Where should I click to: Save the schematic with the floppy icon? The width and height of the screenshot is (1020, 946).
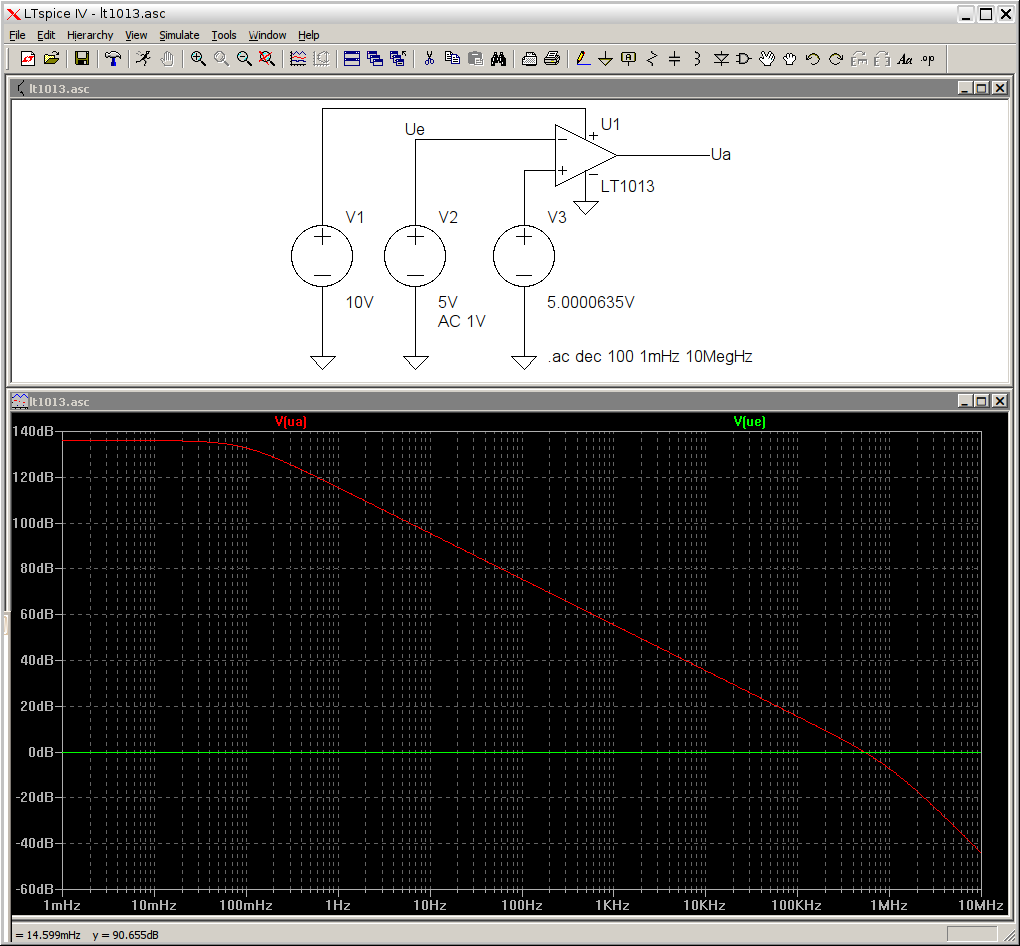(82, 59)
